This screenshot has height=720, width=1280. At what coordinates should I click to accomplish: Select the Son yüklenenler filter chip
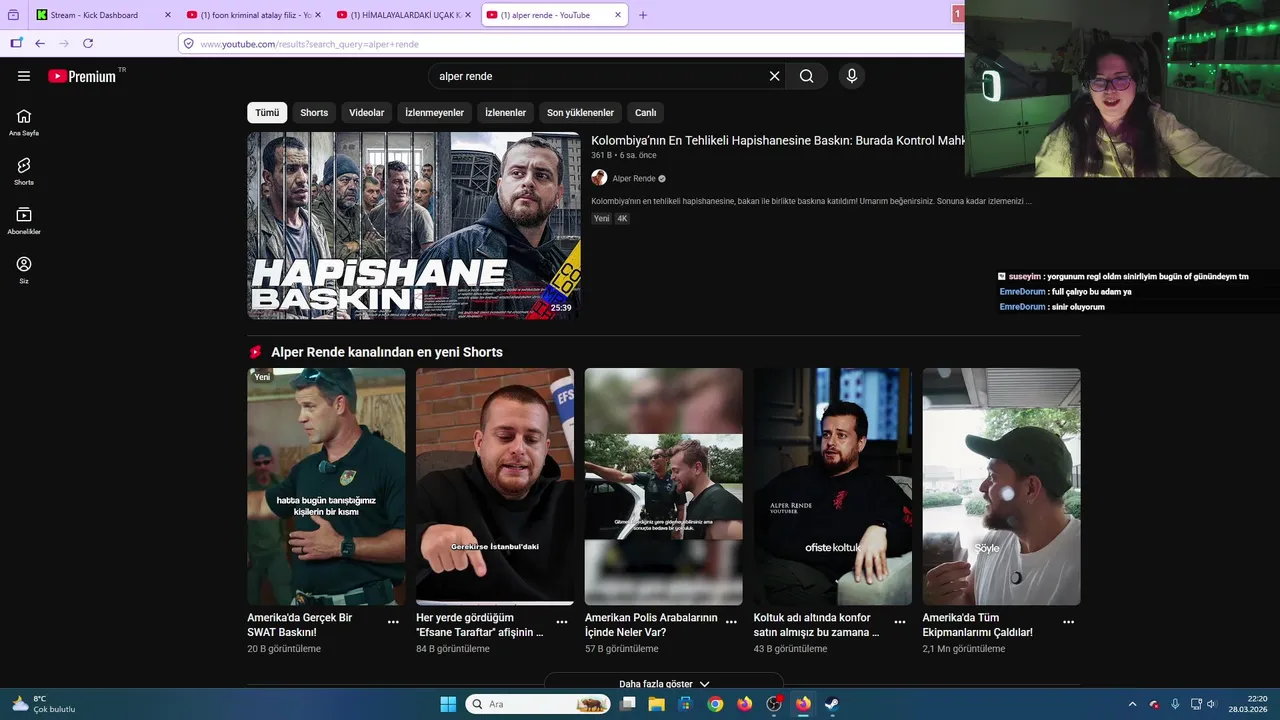tap(580, 113)
